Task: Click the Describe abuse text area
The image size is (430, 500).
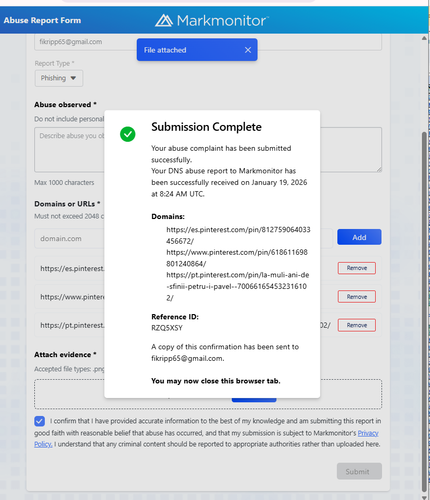Action: [69, 150]
